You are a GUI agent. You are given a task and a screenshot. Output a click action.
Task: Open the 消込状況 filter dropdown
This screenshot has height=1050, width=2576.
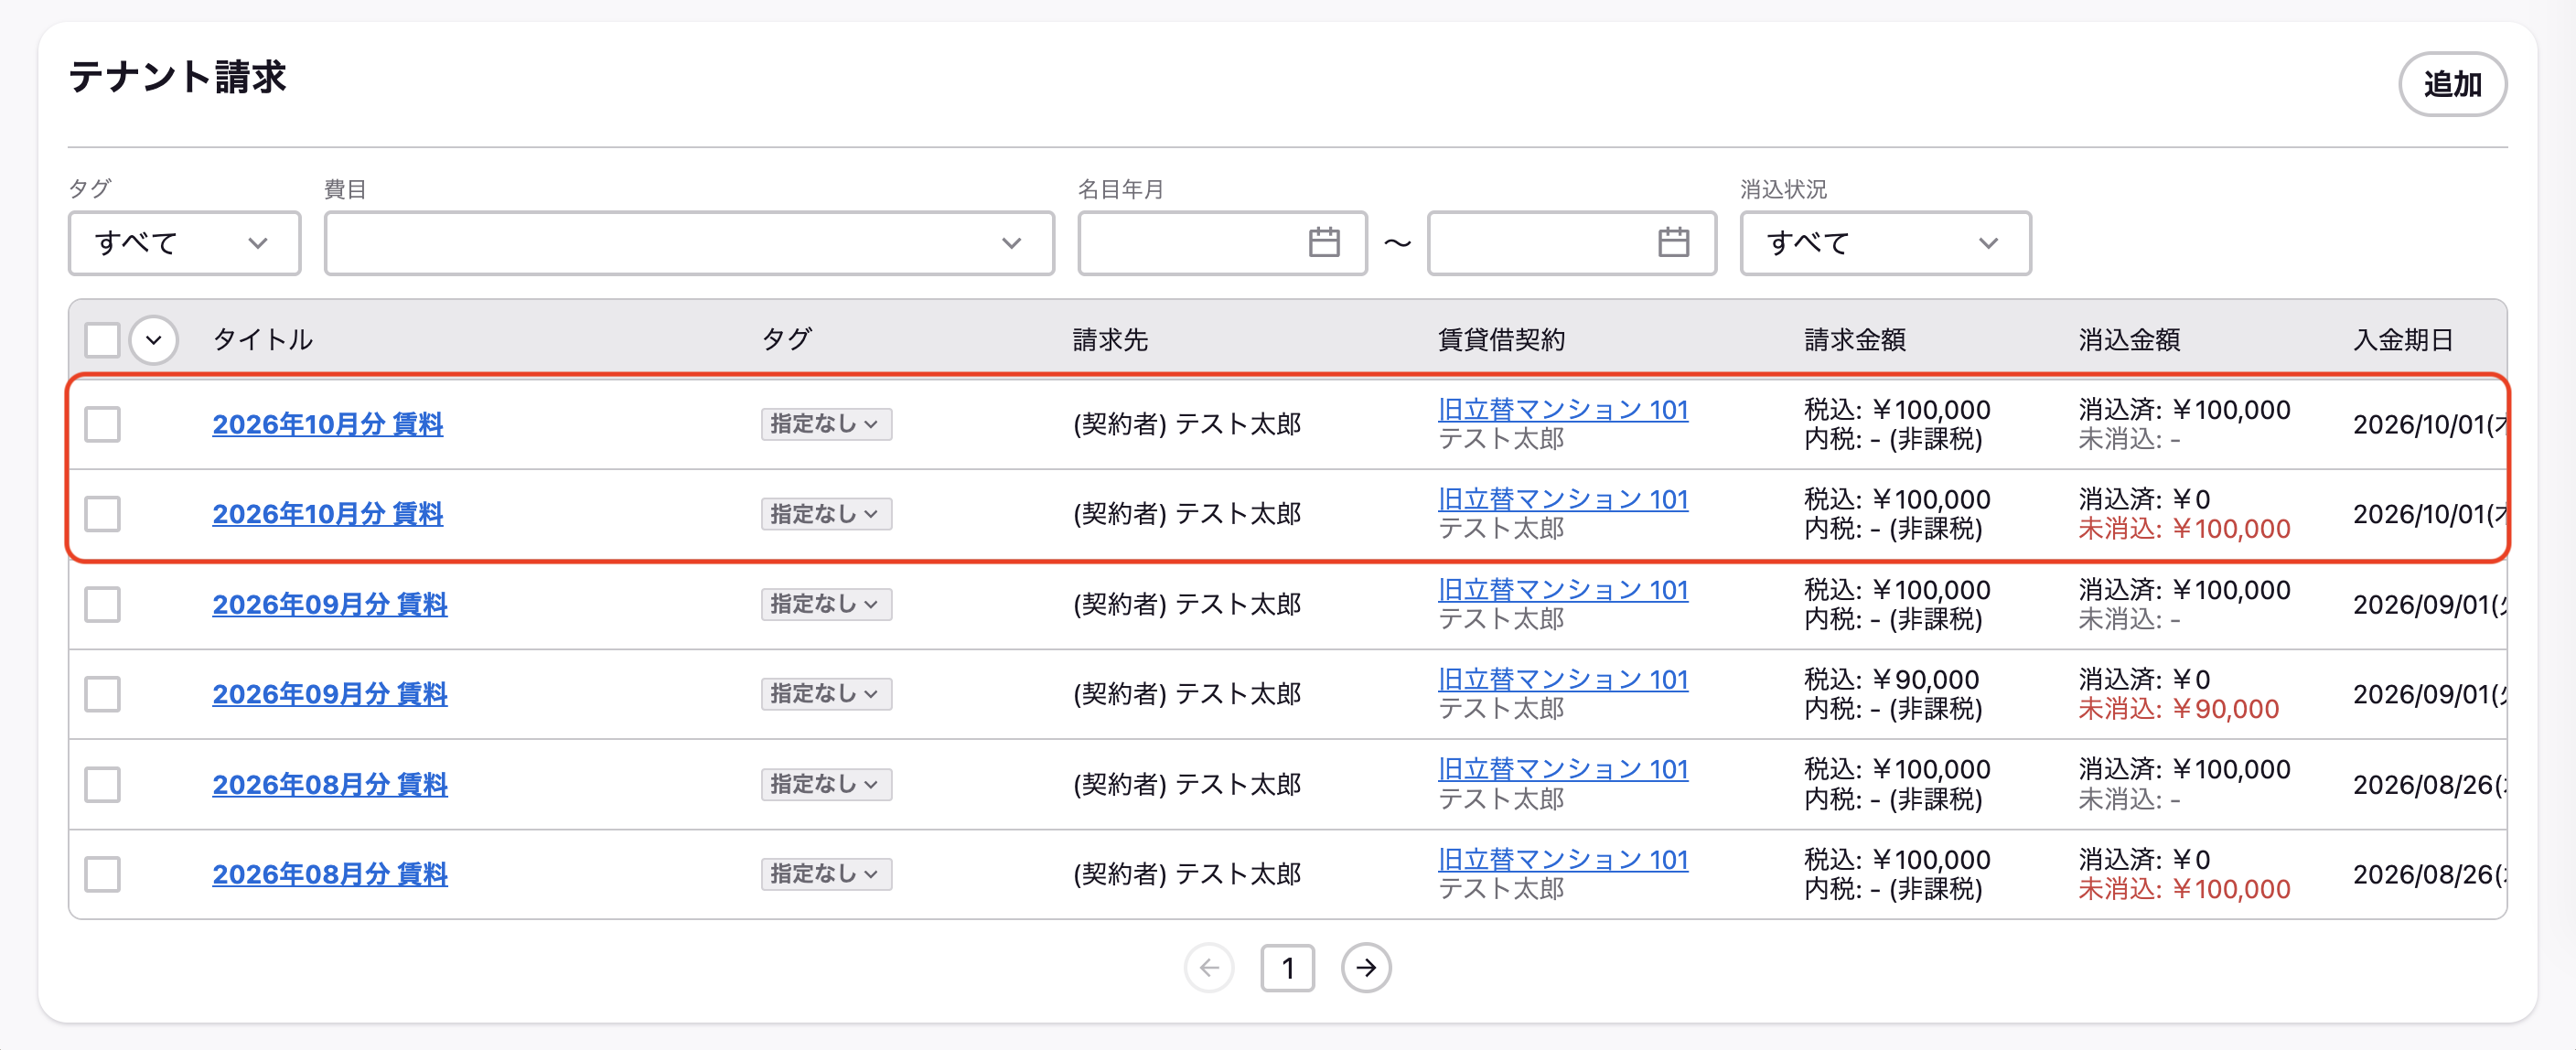tap(1885, 242)
